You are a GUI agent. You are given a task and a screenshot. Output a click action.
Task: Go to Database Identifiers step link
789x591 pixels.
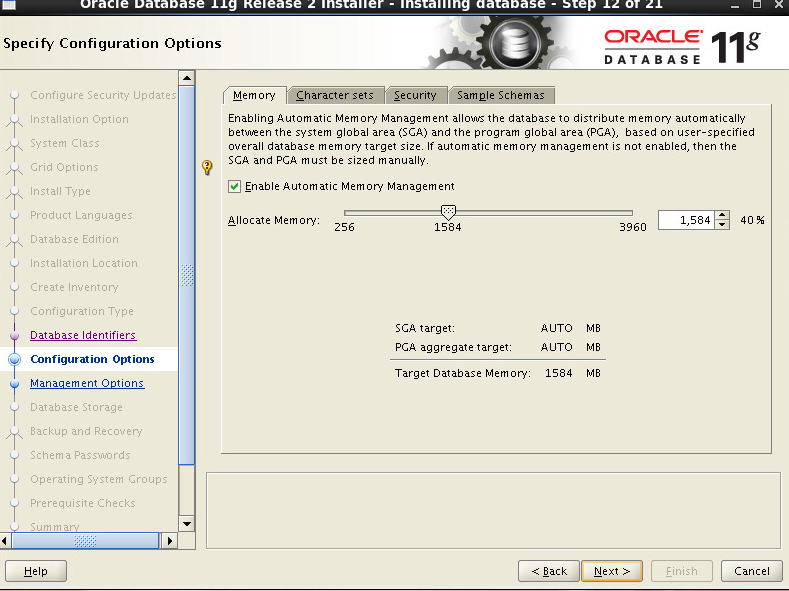pos(83,335)
